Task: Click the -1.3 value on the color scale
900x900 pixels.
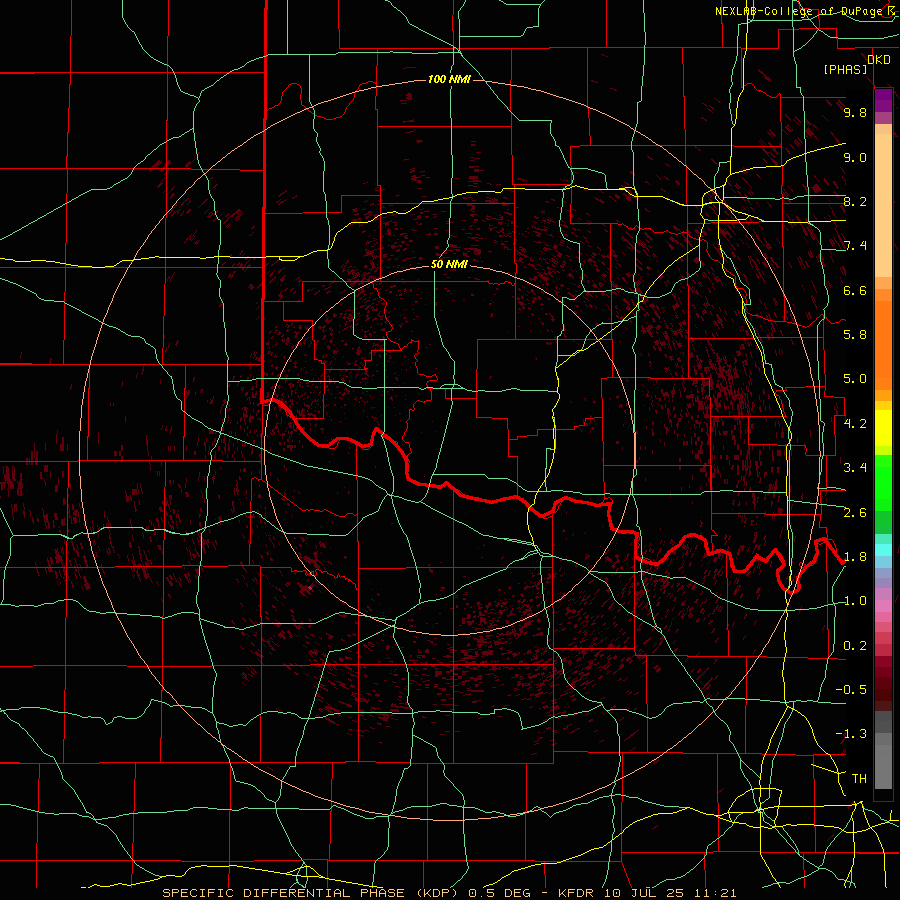Action: click(851, 734)
